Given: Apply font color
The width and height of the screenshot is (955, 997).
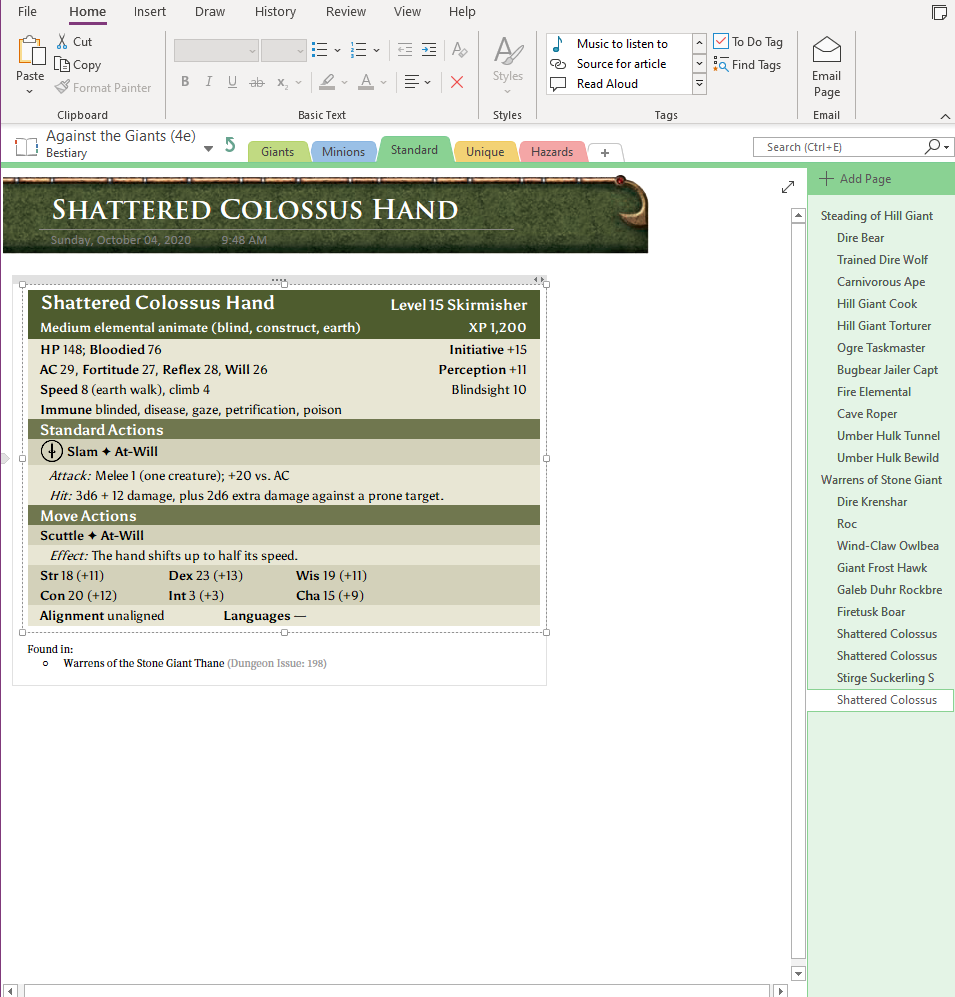Looking at the screenshot, I should click(366, 82).
